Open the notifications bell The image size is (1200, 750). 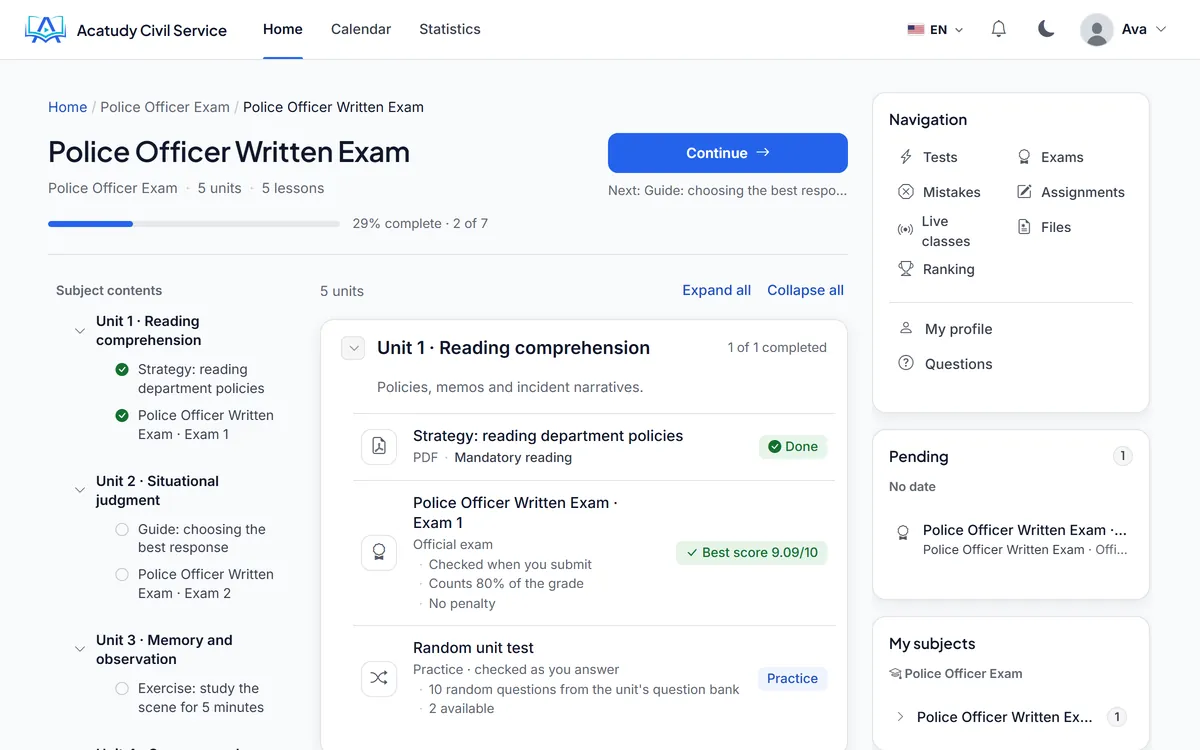[x=998, y=29]
